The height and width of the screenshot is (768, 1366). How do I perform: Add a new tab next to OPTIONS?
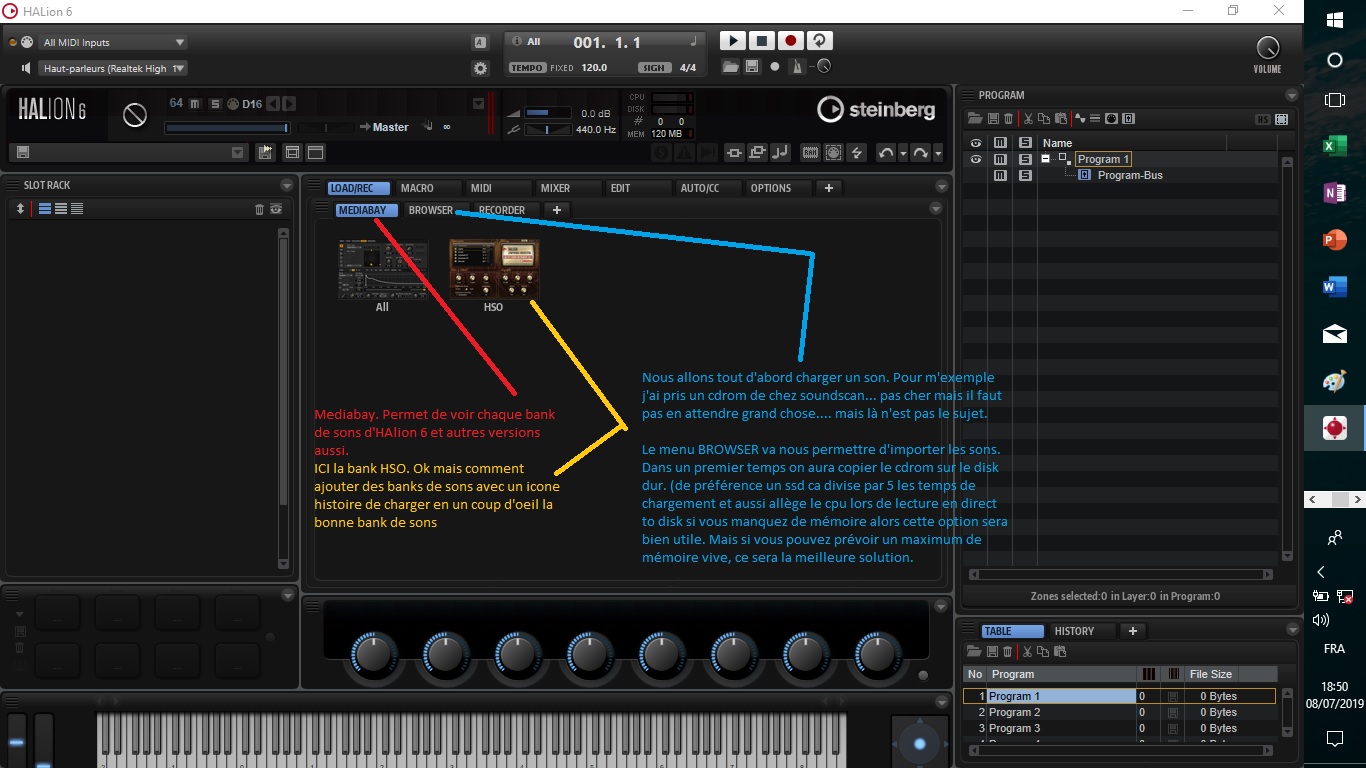pyautogui.click(x=828, y=188)
